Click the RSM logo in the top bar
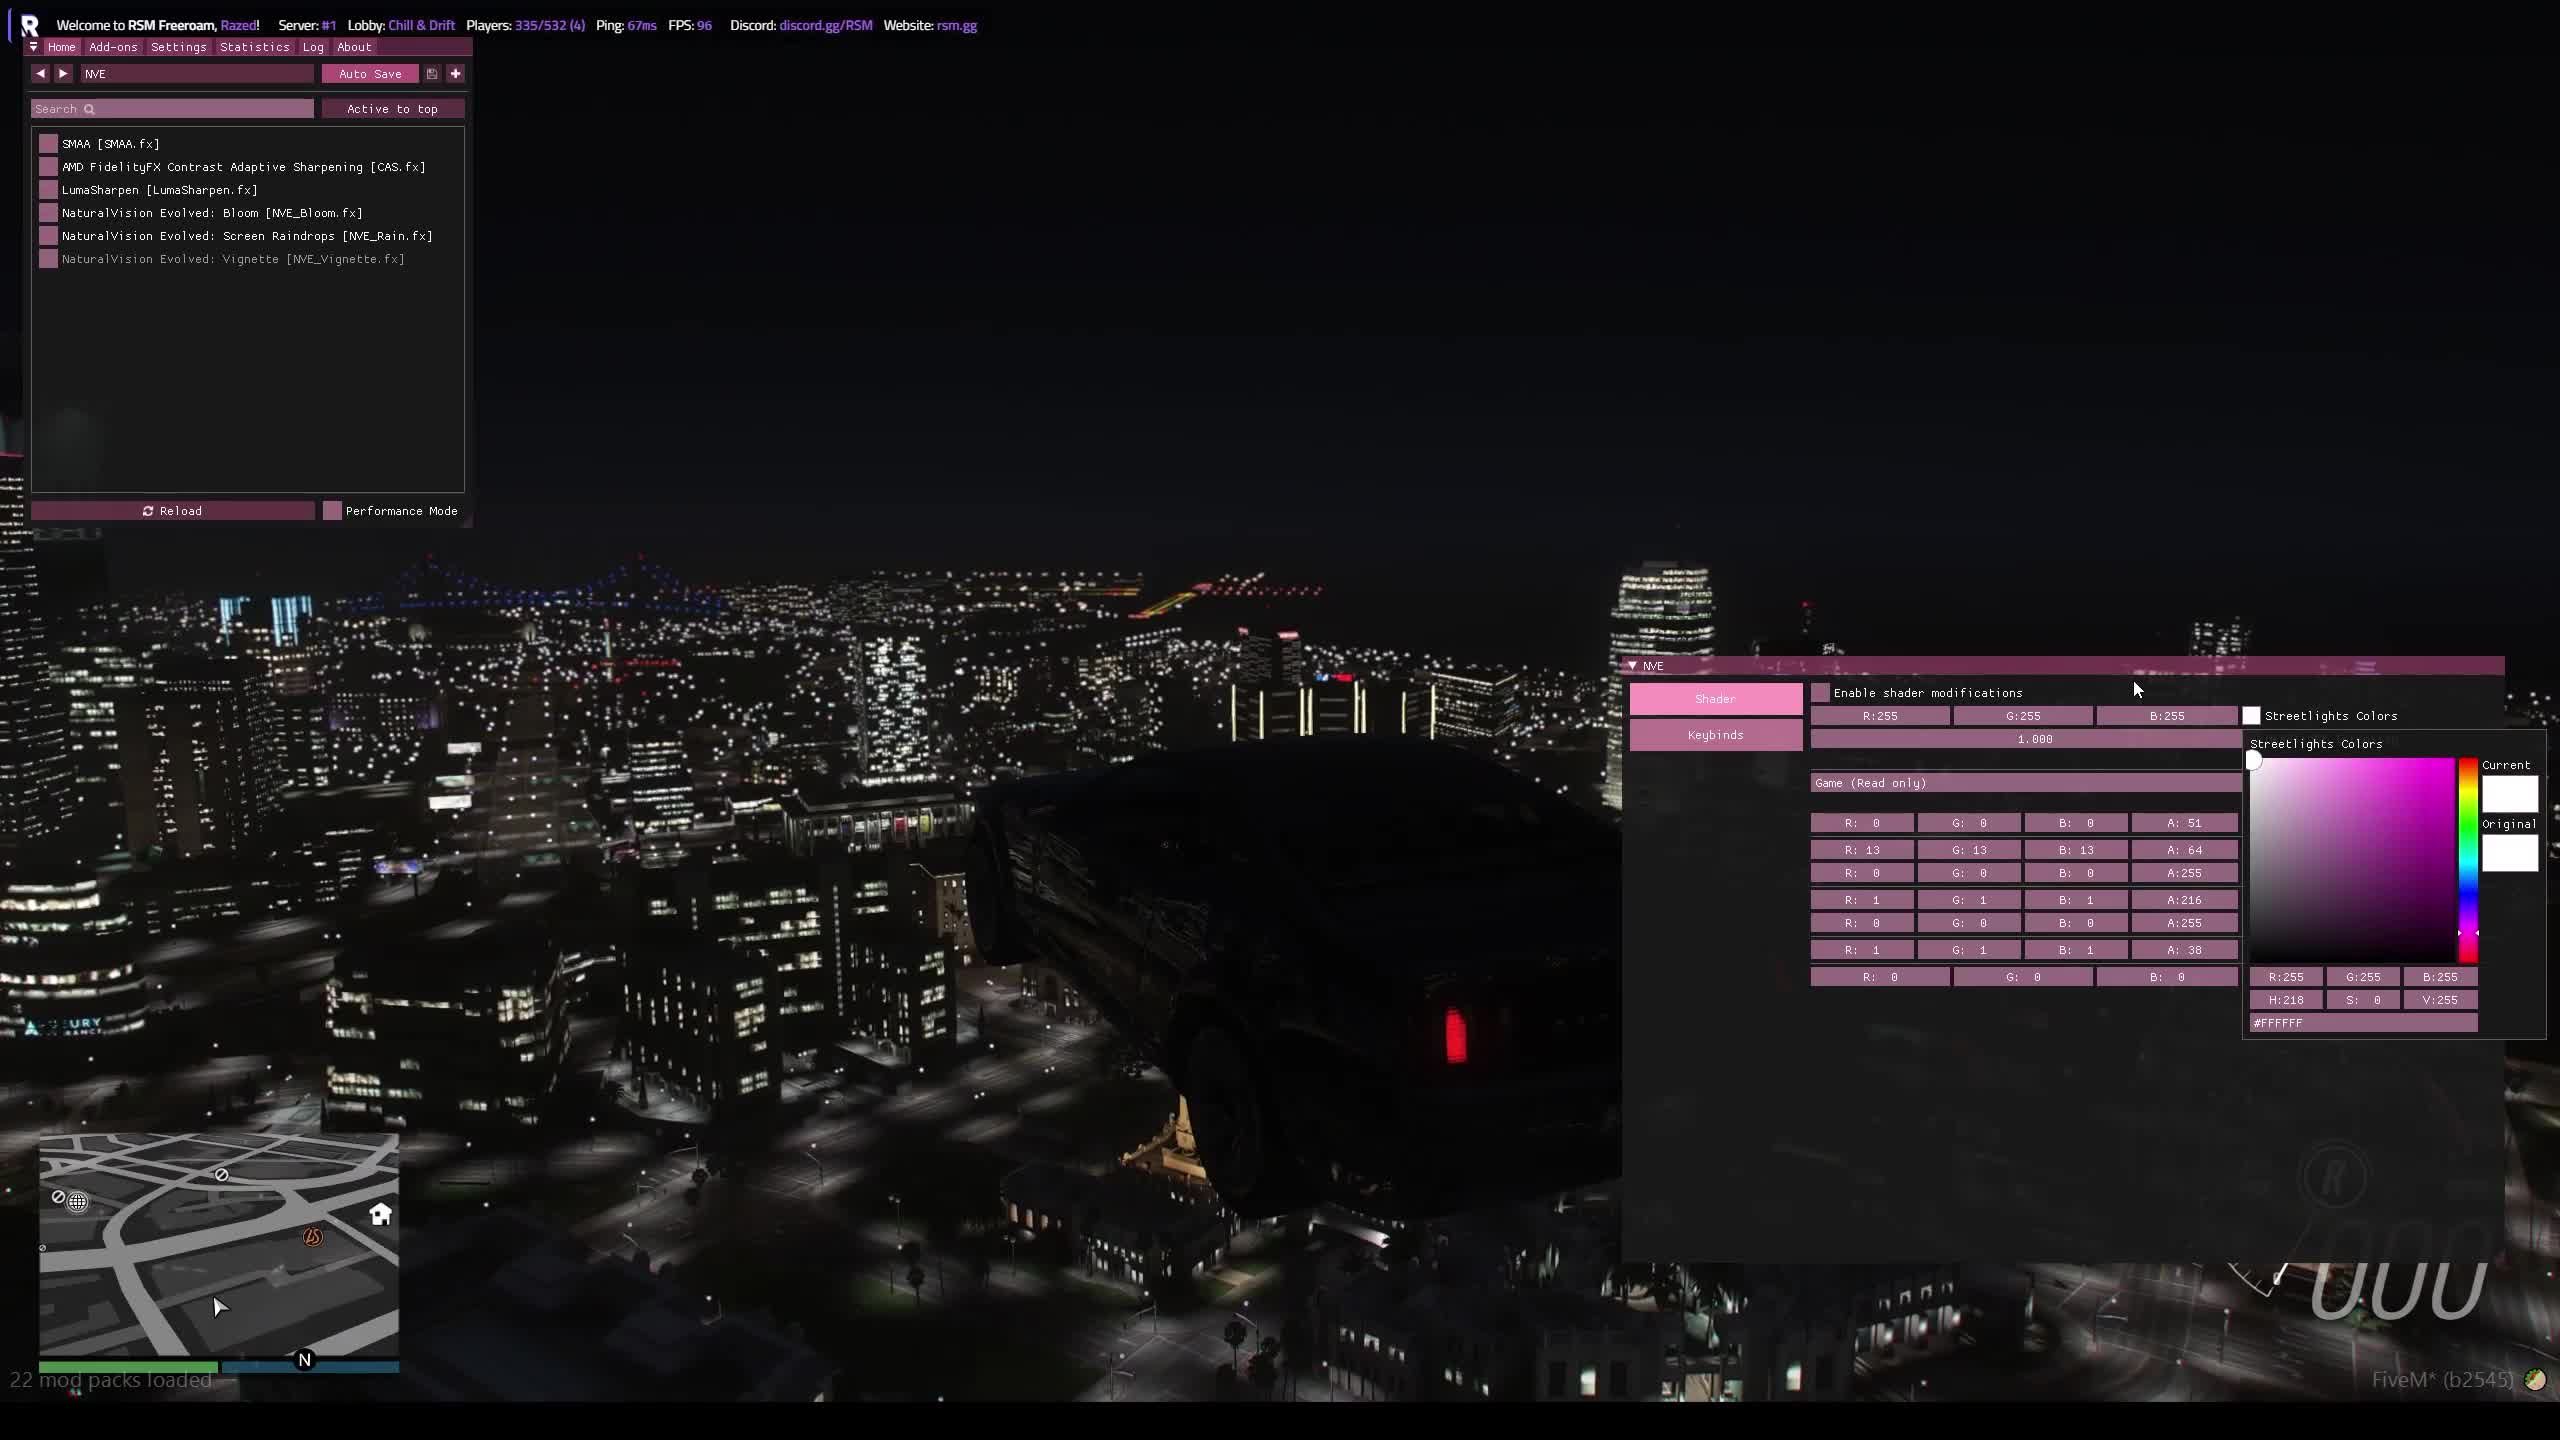This screenshot has height=1440, width=2560. pyautogui.click(x=27, y=25)
